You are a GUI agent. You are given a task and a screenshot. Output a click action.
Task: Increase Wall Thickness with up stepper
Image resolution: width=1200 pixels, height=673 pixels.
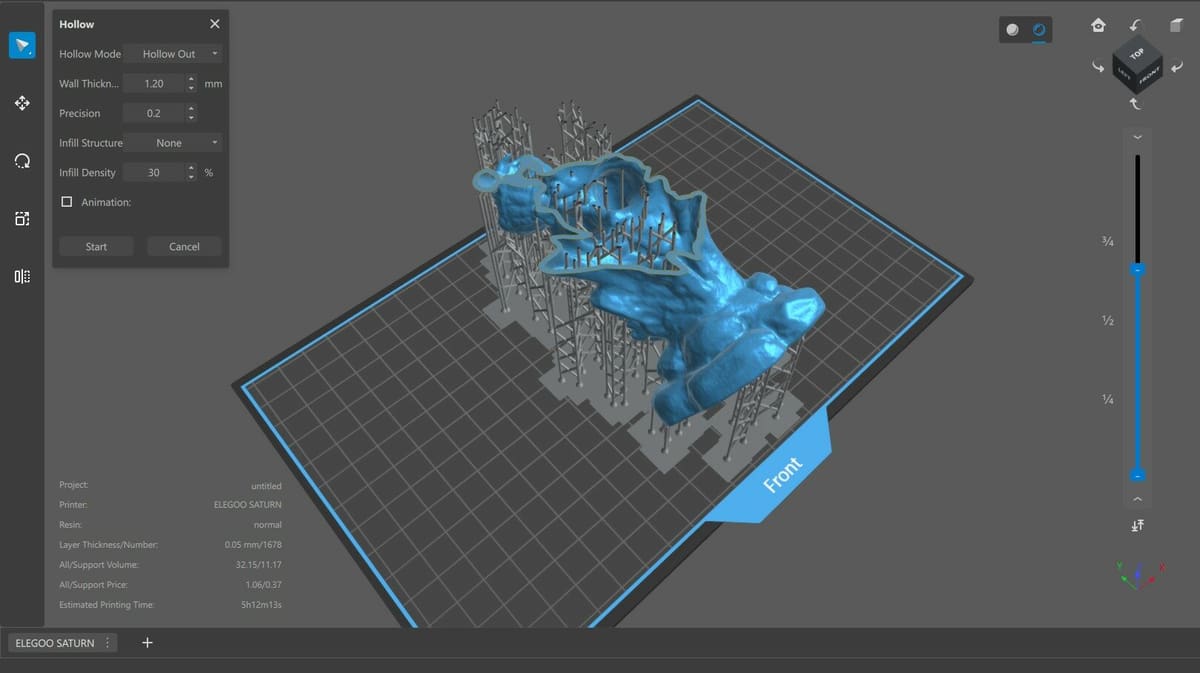click(191, 80)
